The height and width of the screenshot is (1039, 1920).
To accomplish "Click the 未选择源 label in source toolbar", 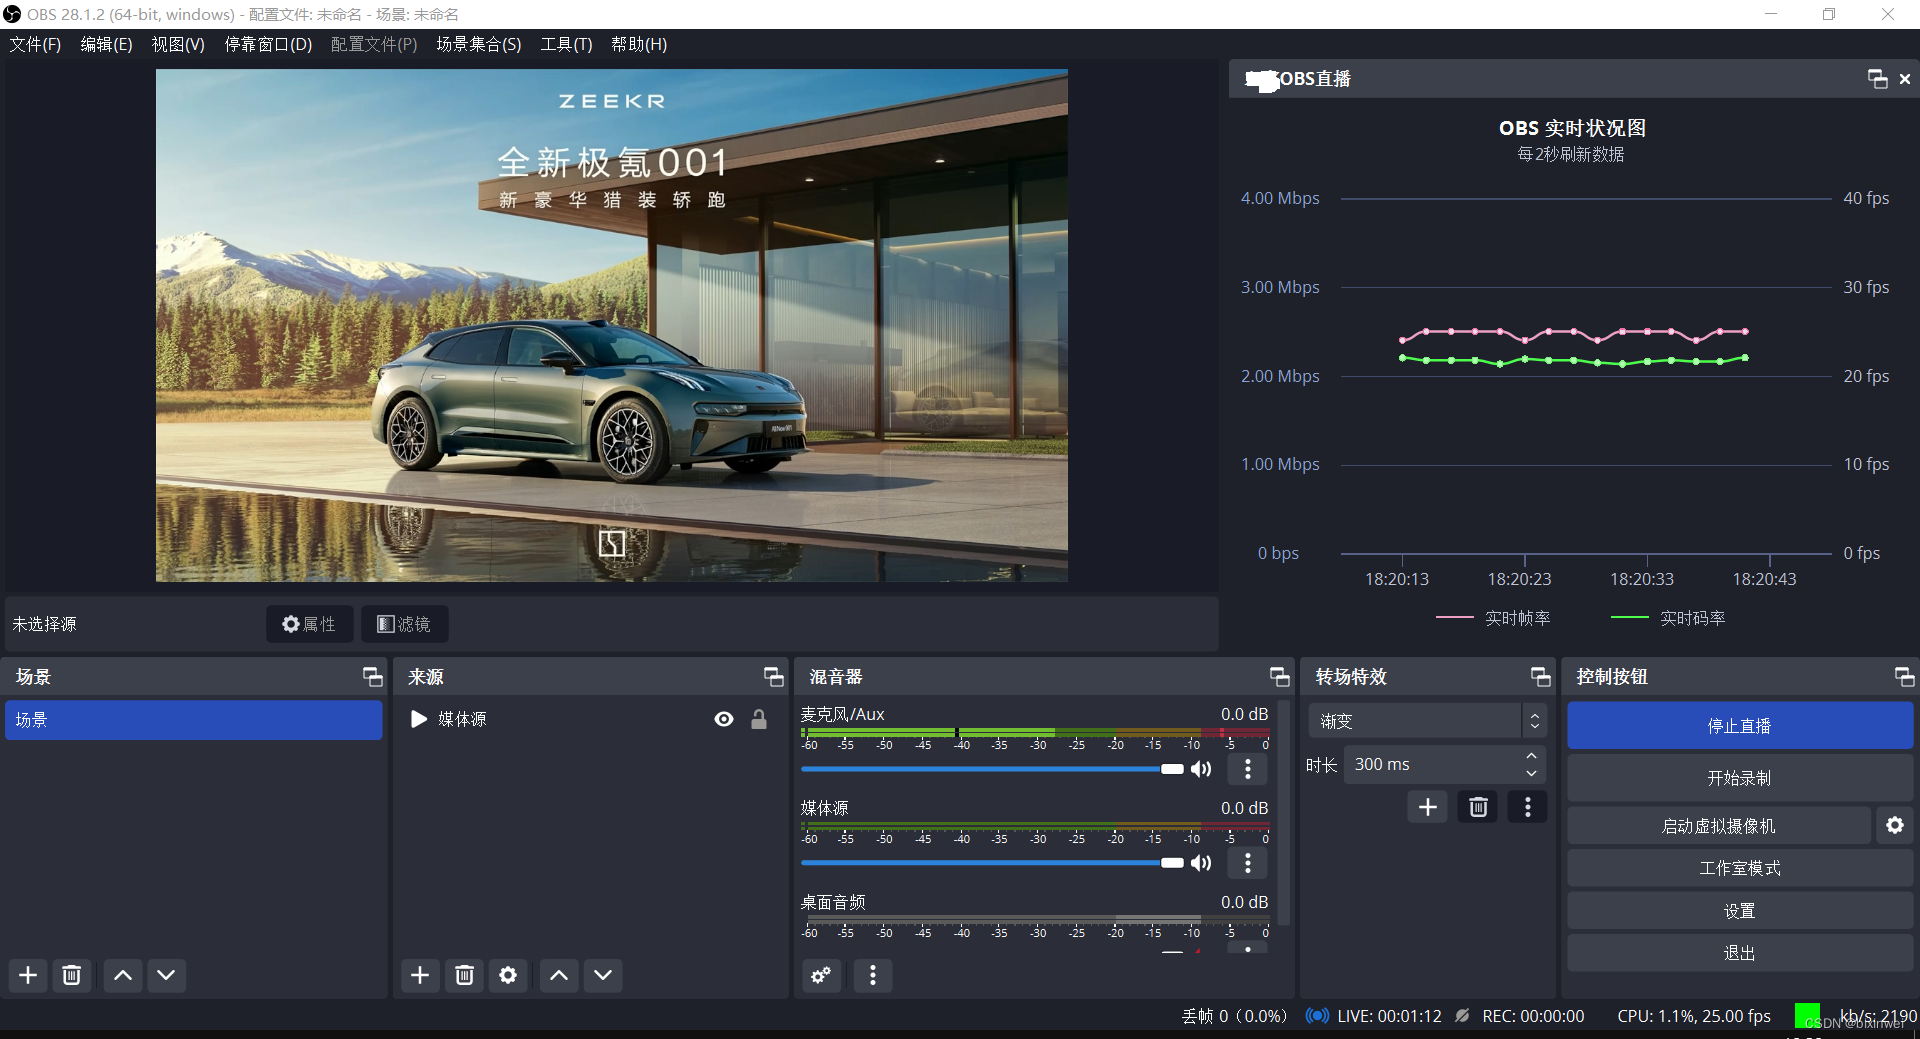I will (44, 624).
